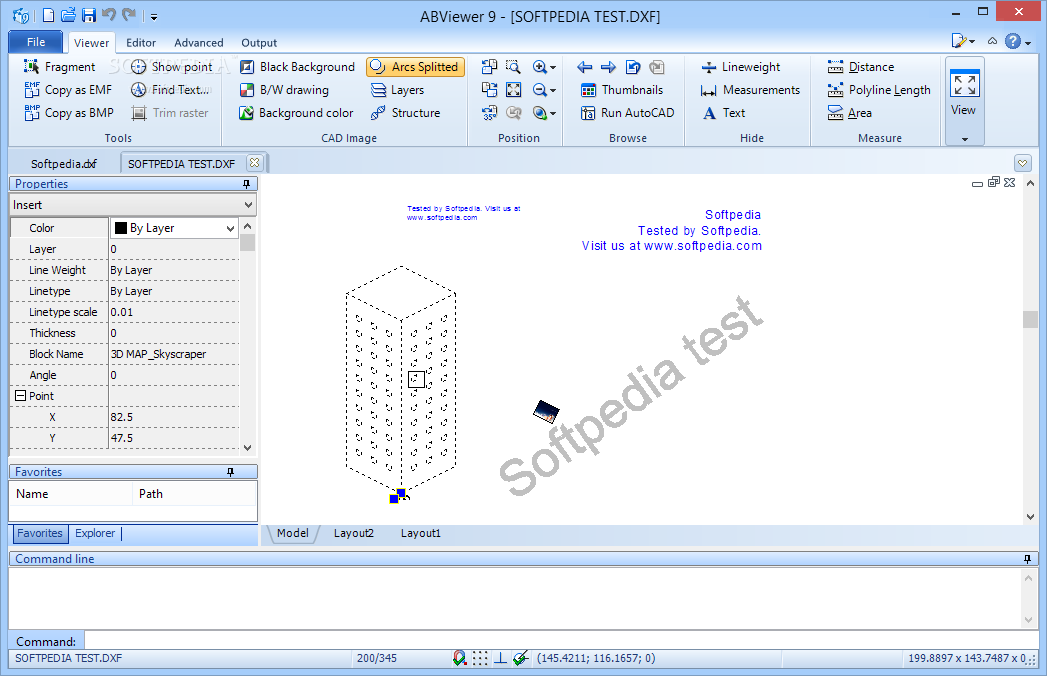Collapse the Point property group
This screenshot has width=1047, height=676.
(x=21, y=395)
